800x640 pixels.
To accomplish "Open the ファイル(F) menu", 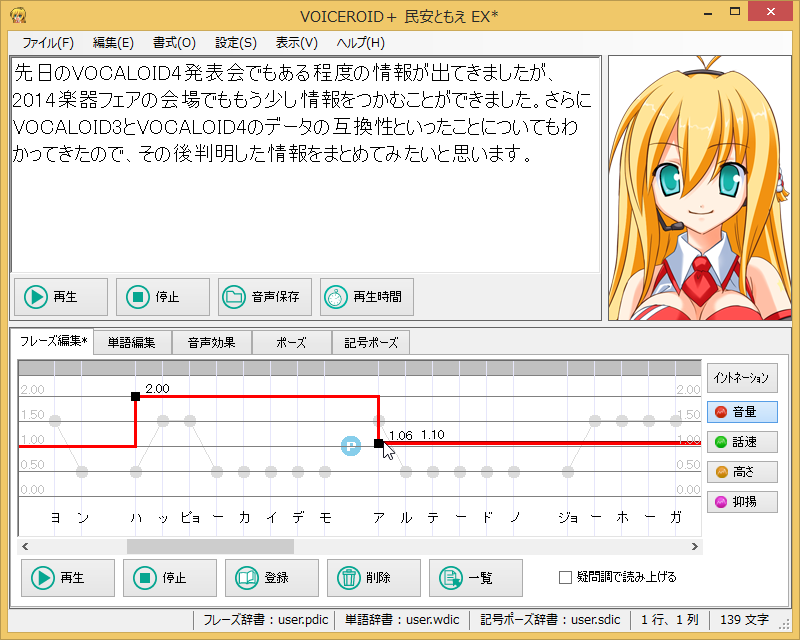I will (48, 43).
